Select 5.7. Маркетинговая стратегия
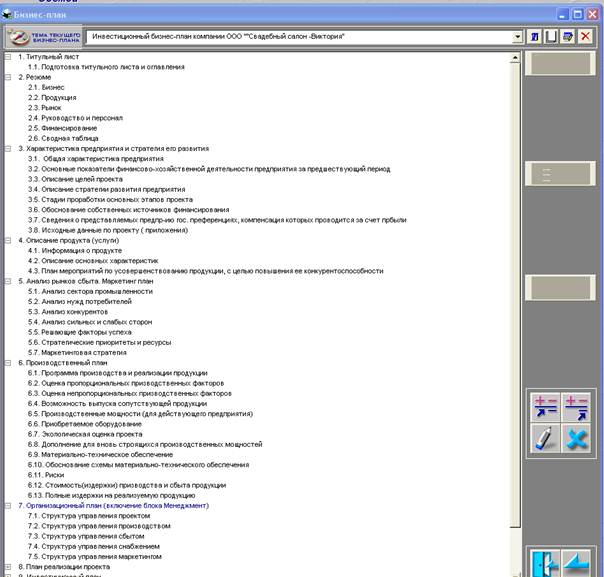Screen dimensions: 604x577 click(x=77, y=353)
